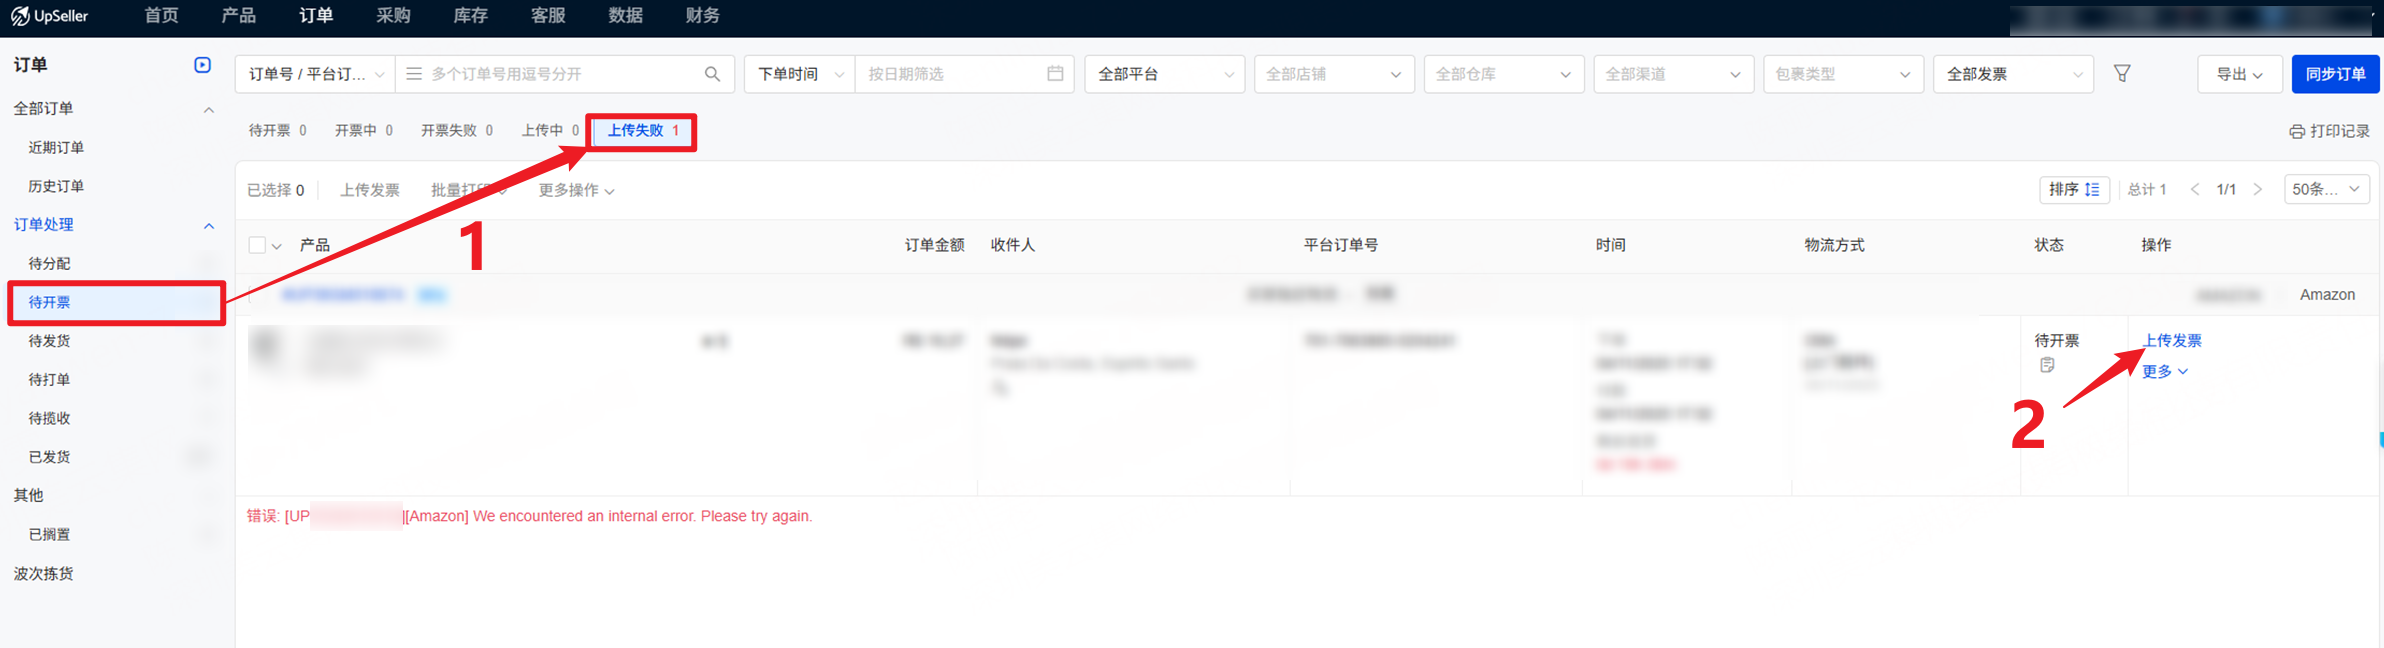Open the 库存 top menu

pyautogui.click(x=470, y=16)
